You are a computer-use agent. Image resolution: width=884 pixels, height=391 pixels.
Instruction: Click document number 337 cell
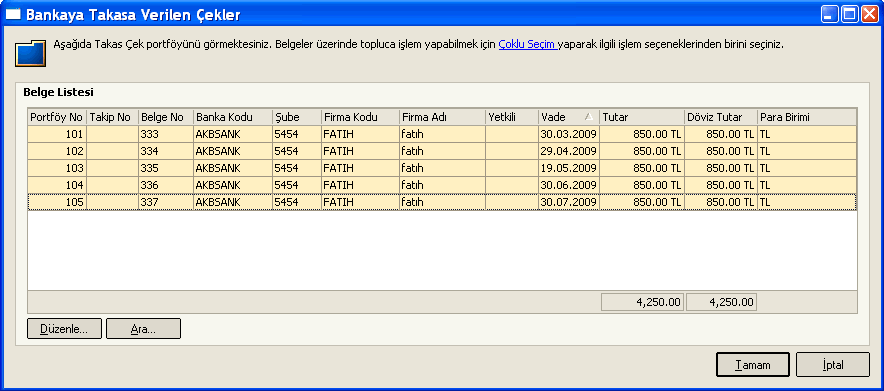pyautogui.click(x=166, y=202)
